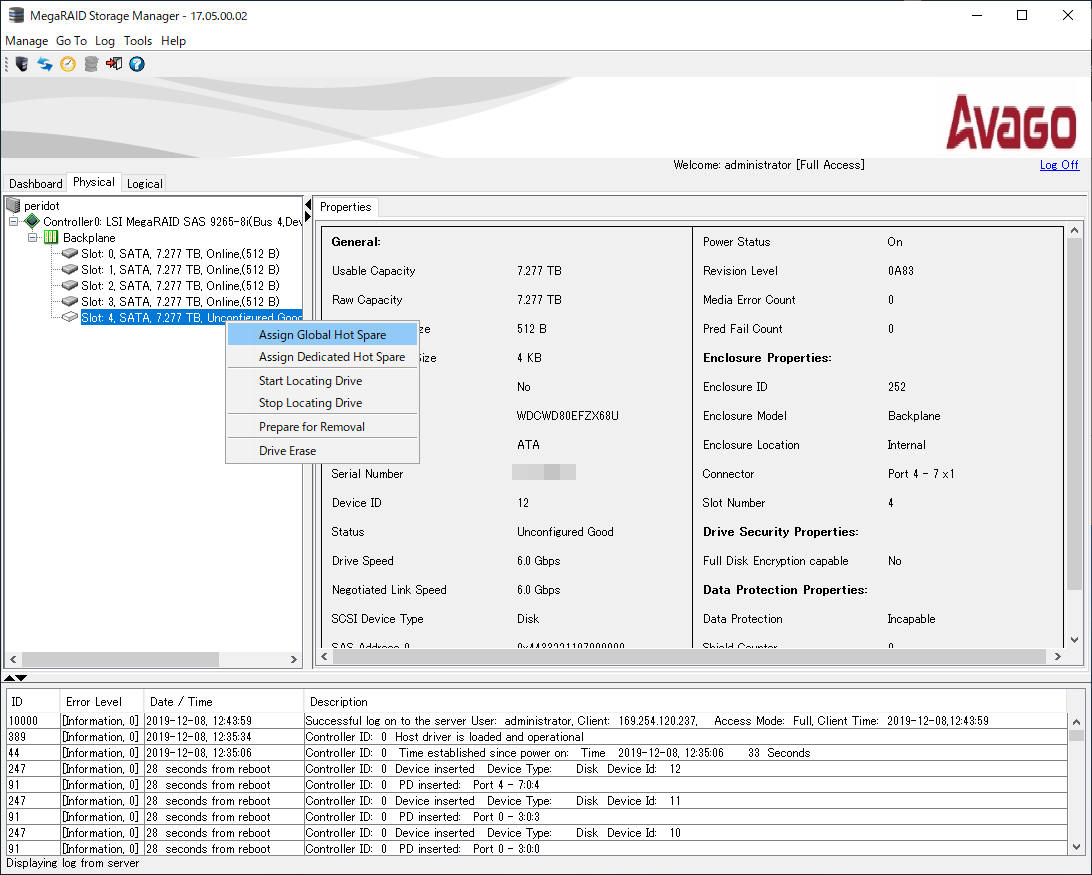The width and height of the screenshot is (1092, 875).
Task: Click the left-pointing collapse arrow on the pane splitter
Action: click(x=308, y=205)
